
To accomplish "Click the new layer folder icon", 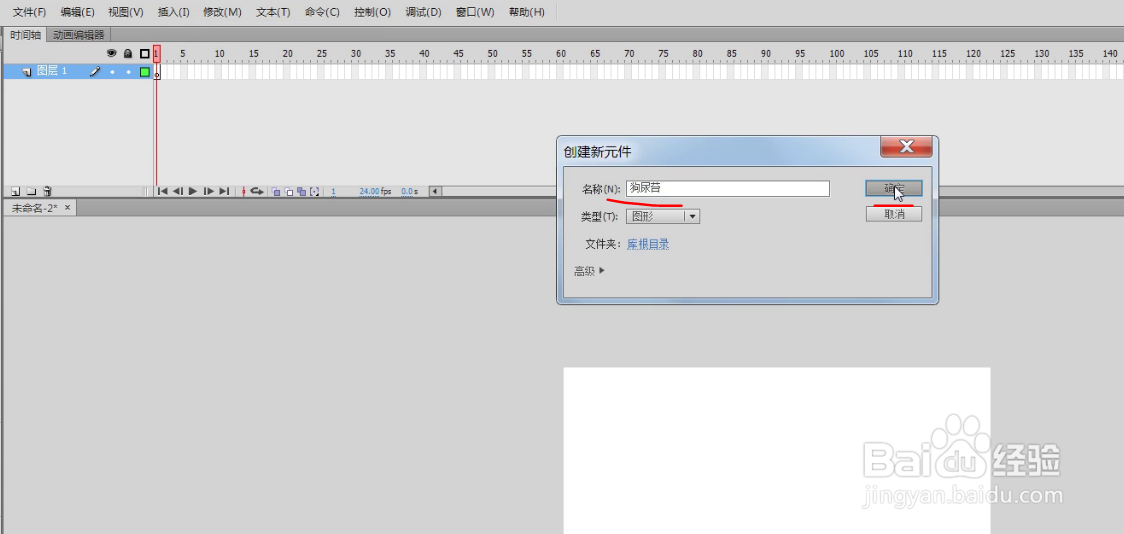I will click(x=31, y=191).
